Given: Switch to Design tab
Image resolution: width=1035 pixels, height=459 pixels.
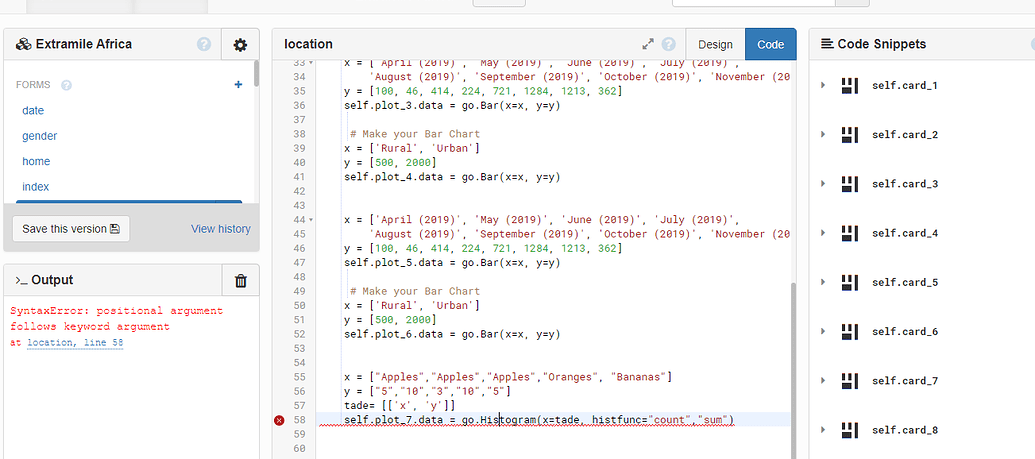Looking at the screenshot, I should tap(715, 45).
